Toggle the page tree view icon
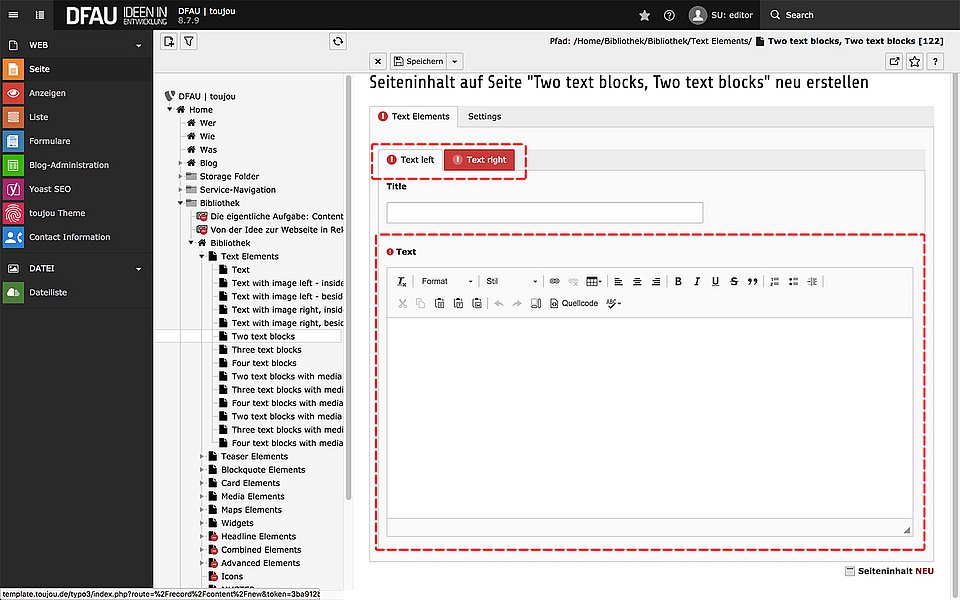This screenshot has height=600, width=960. tap(40, 15)
